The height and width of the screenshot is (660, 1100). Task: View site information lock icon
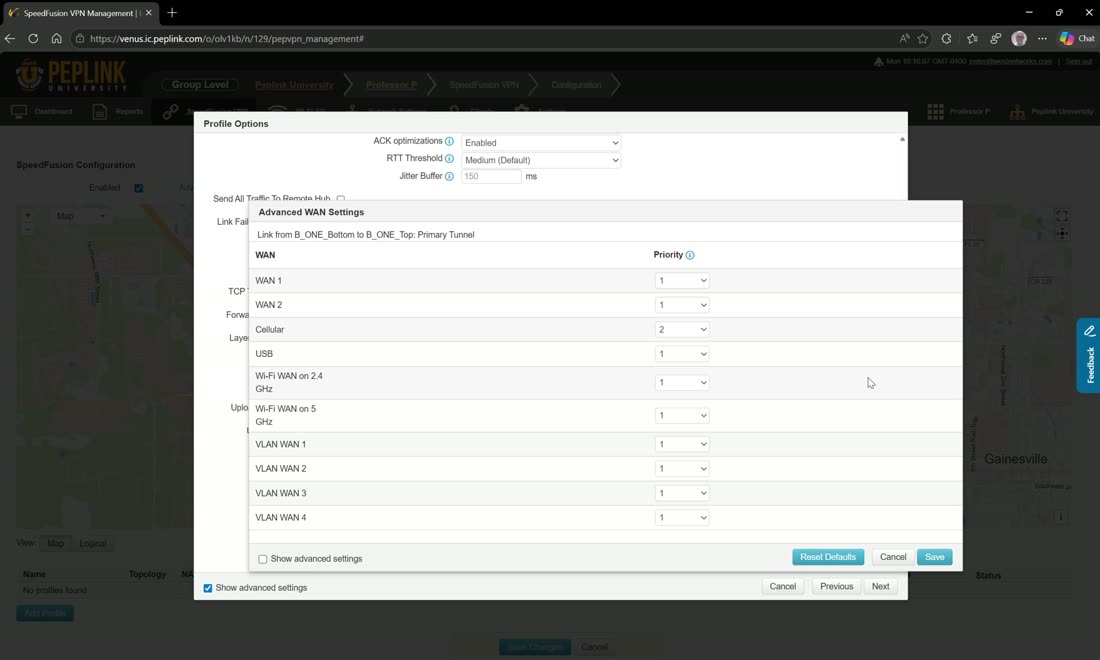pos(79,39)
